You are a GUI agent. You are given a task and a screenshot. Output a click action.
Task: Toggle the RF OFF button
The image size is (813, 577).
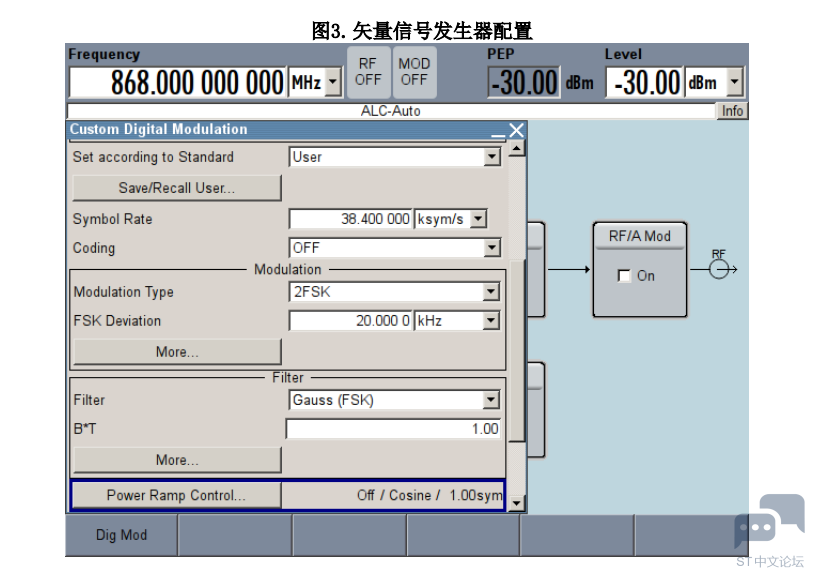[368, 72]
